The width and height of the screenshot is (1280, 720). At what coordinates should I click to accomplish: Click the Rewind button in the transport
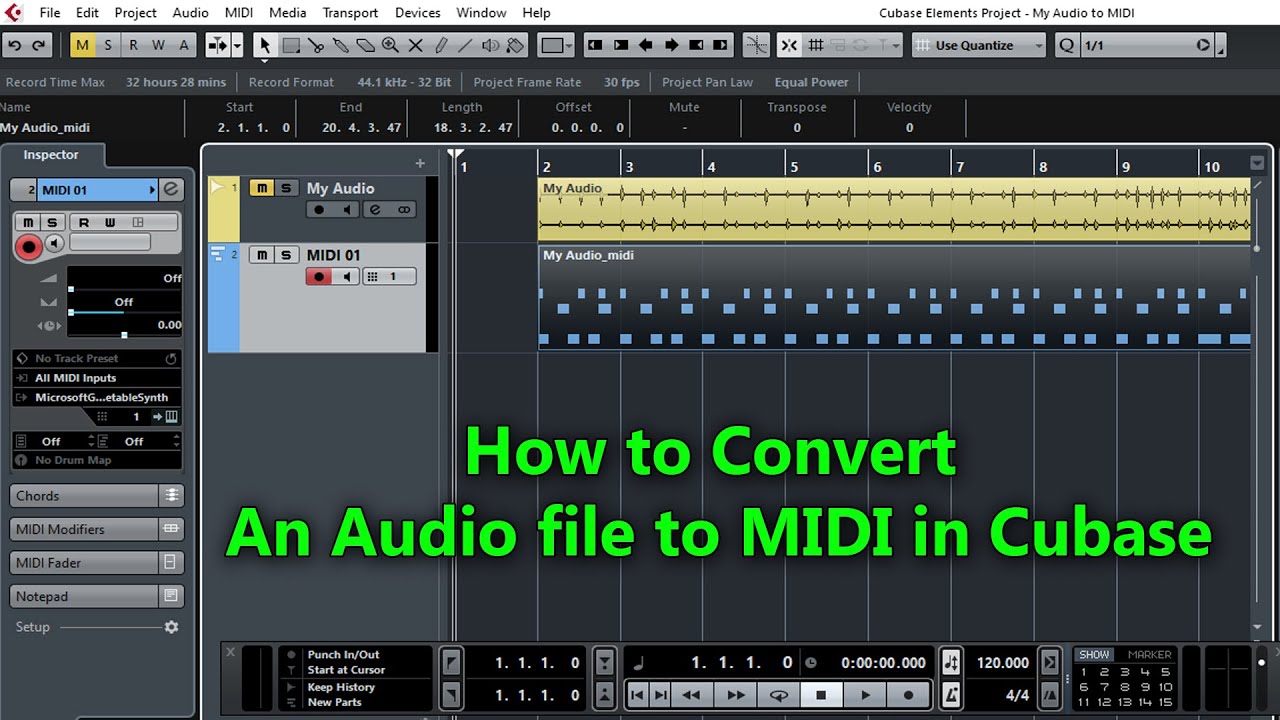[691, 695]
